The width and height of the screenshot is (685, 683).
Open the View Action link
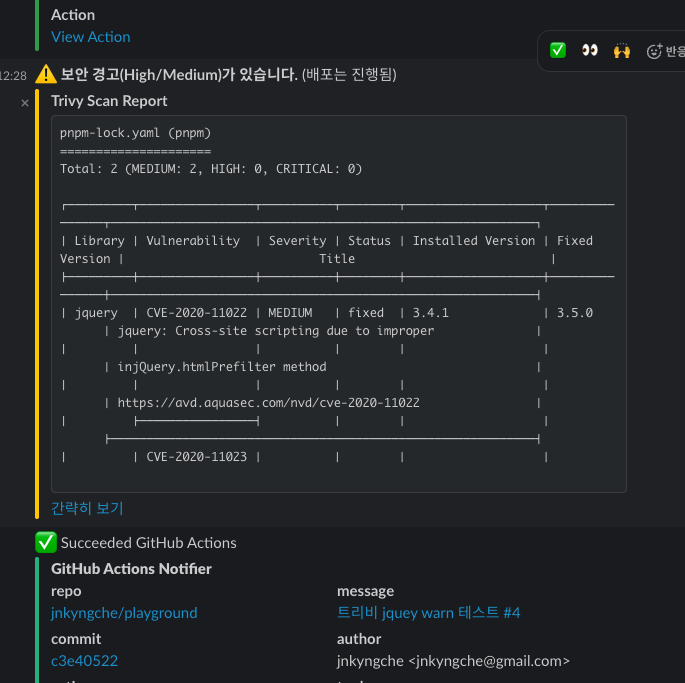[91, 37]
